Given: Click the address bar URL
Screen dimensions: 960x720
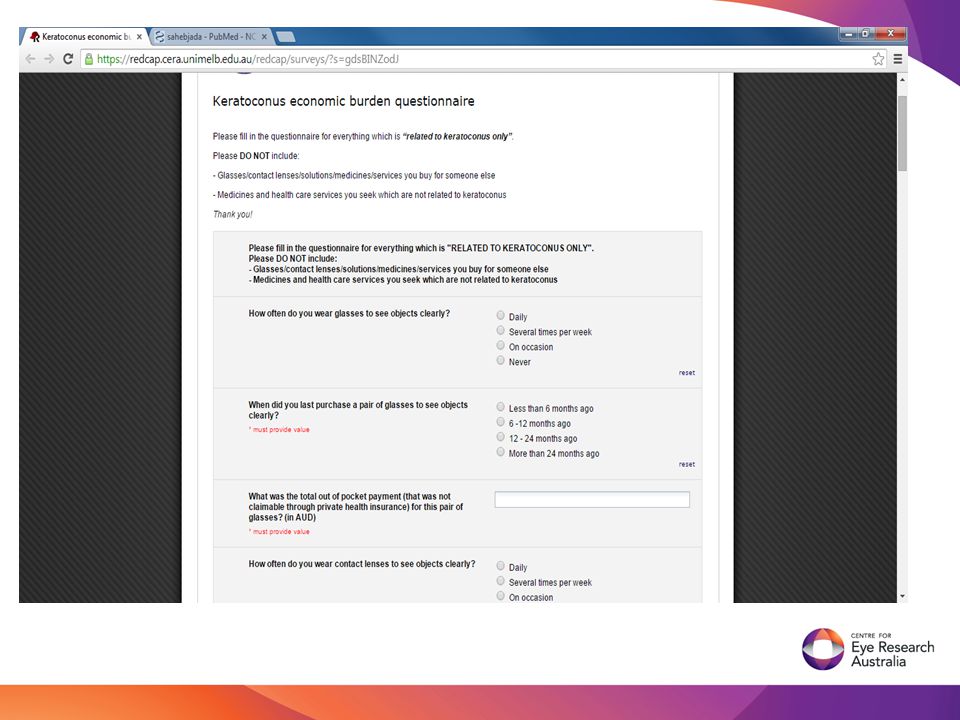Looking at the screenshot, I should click(x=248, y=59).
